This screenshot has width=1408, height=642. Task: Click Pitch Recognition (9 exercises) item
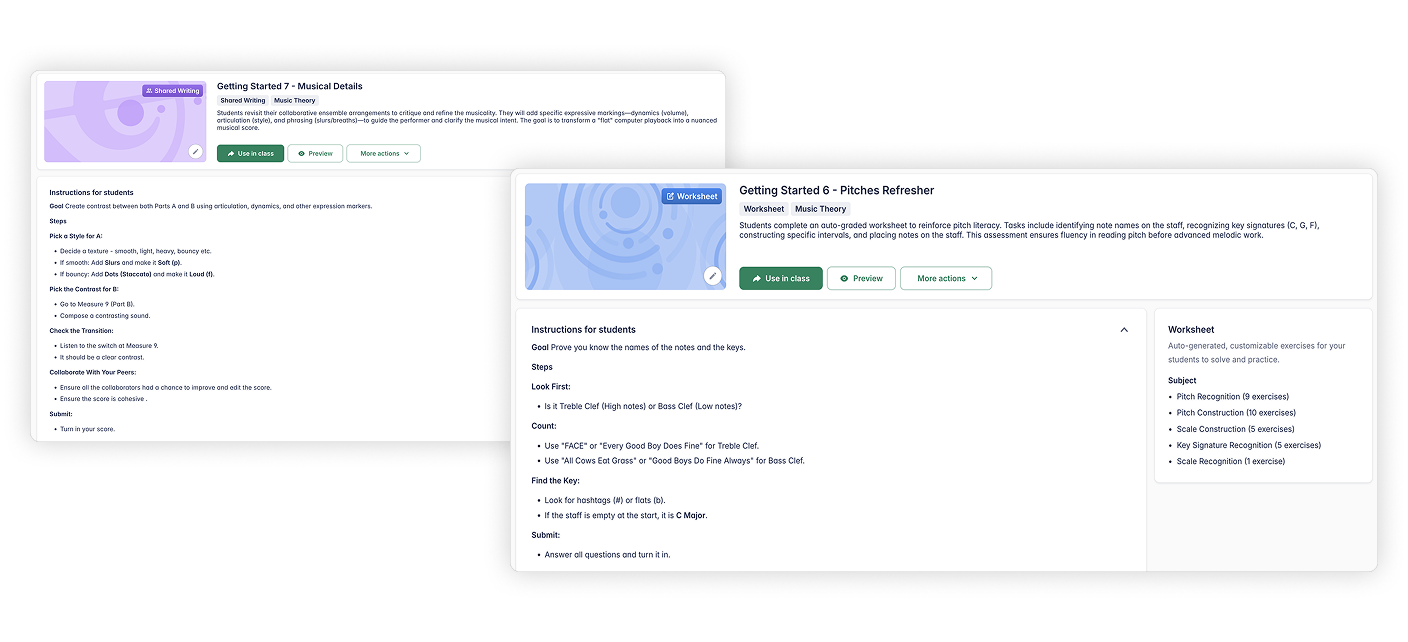[1232, 397]
